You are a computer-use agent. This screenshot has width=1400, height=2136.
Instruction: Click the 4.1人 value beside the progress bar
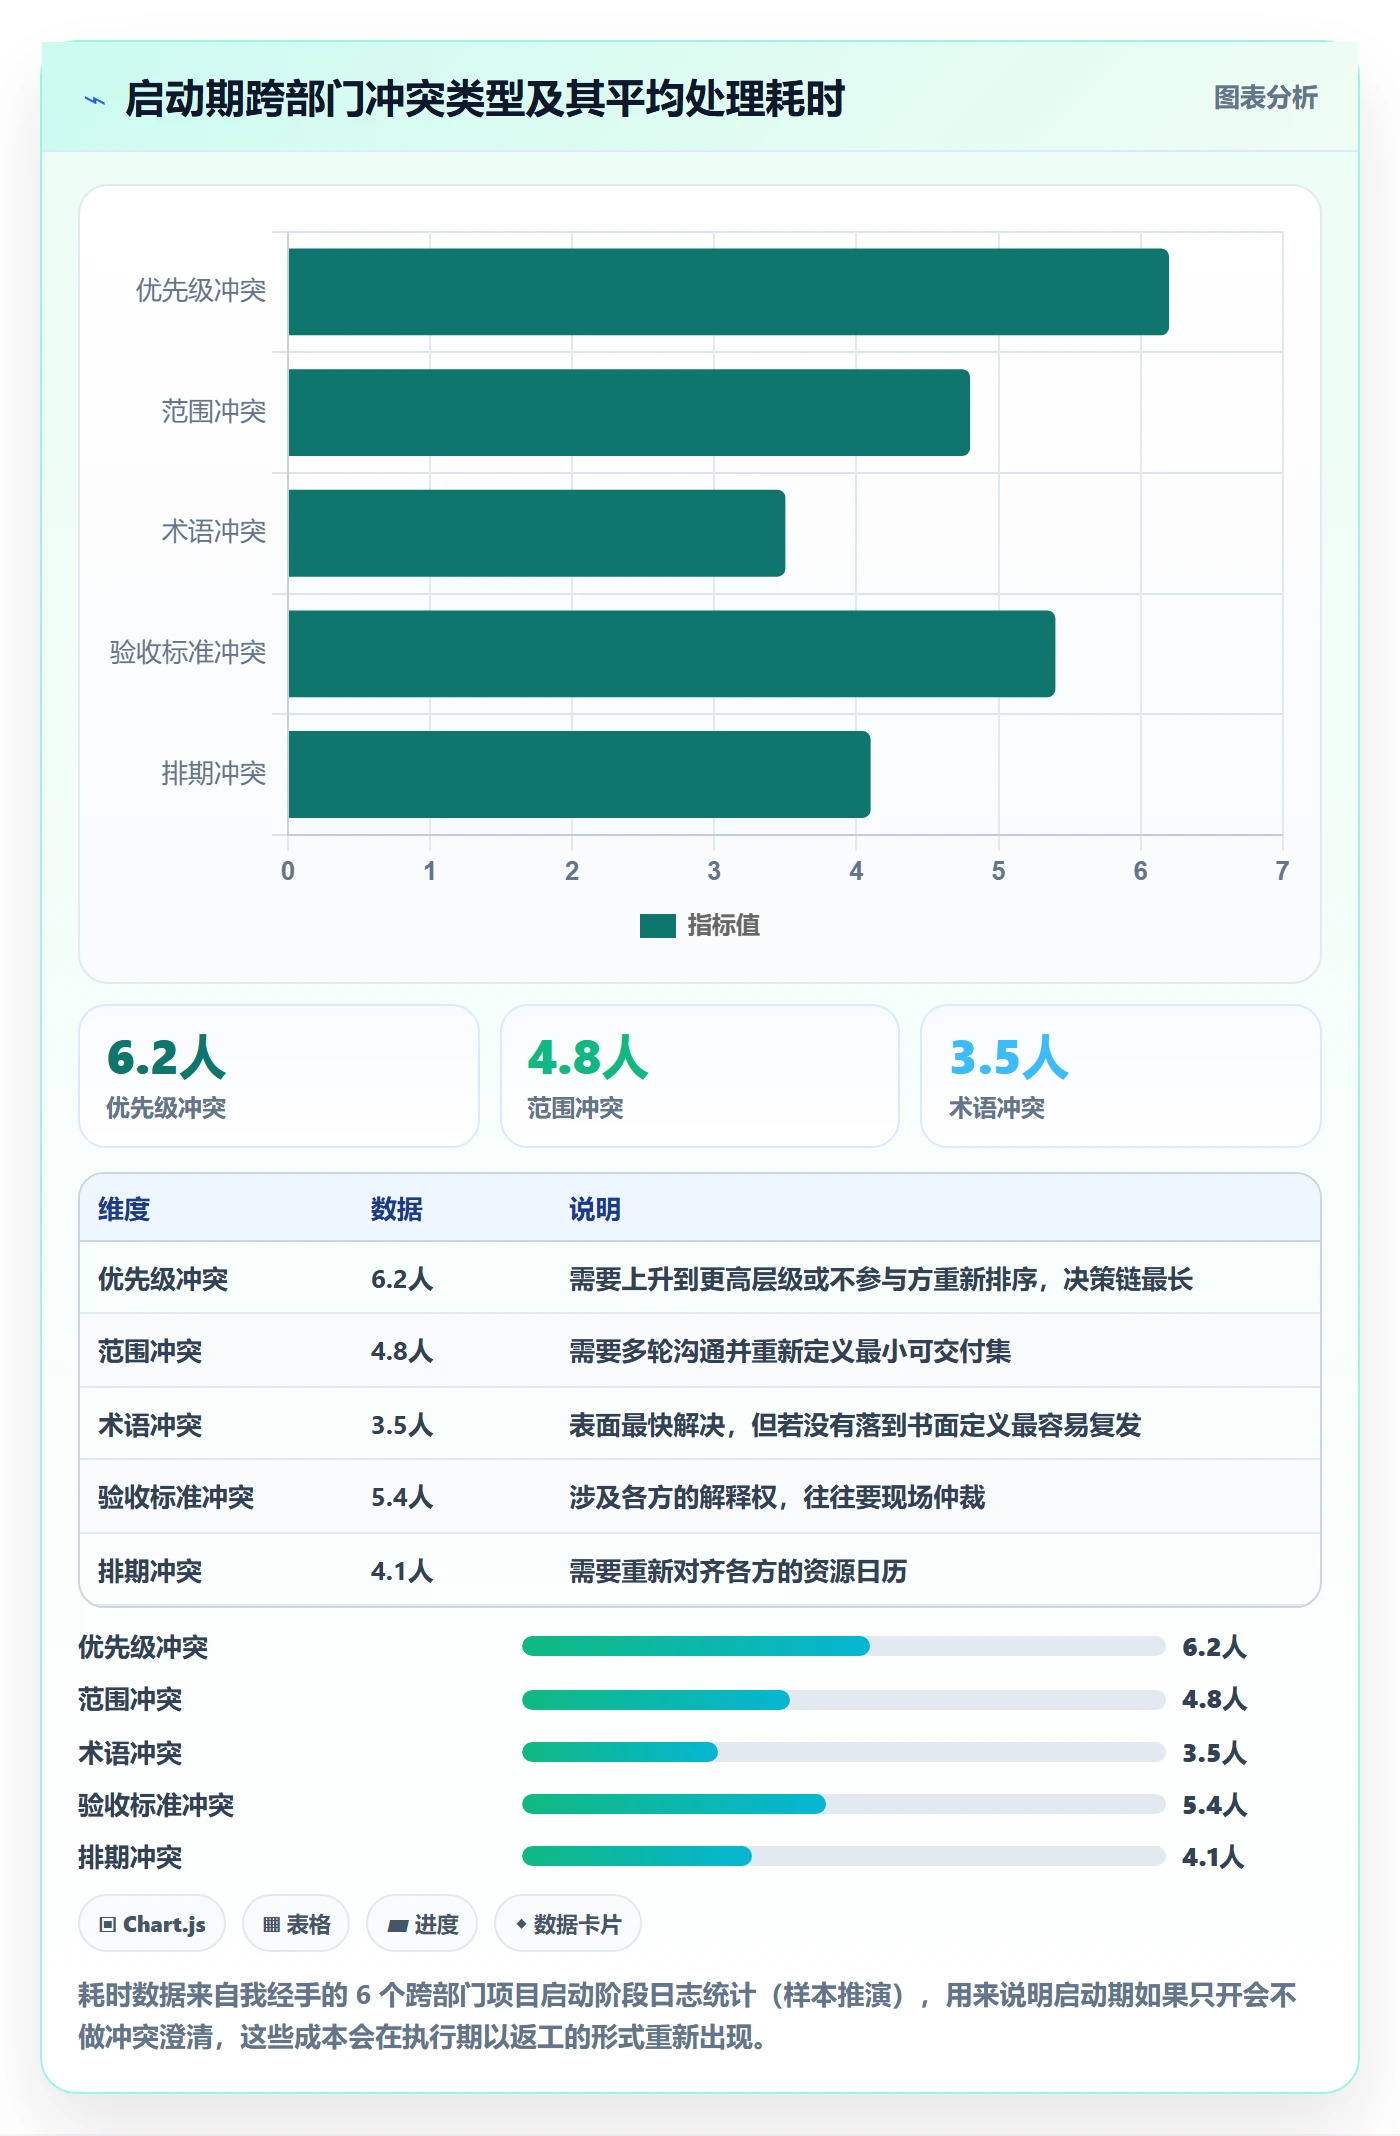point(1214,1857)
